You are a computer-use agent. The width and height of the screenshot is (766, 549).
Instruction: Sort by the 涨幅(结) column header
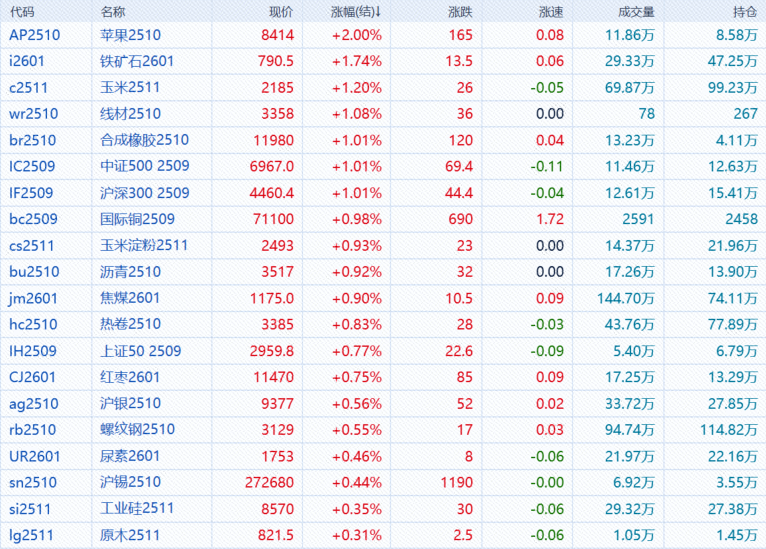[356, 12]
